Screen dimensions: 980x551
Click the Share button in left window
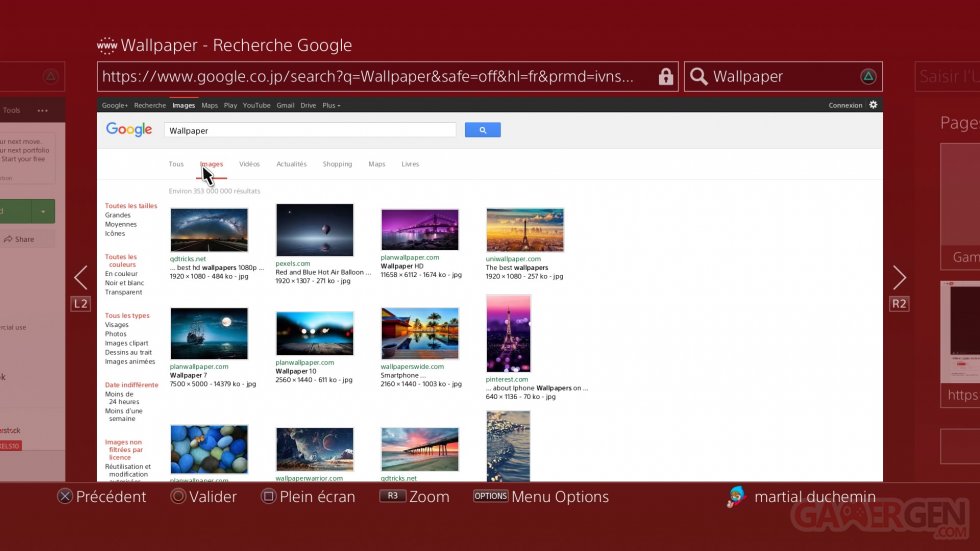click(x=20, y=239)
